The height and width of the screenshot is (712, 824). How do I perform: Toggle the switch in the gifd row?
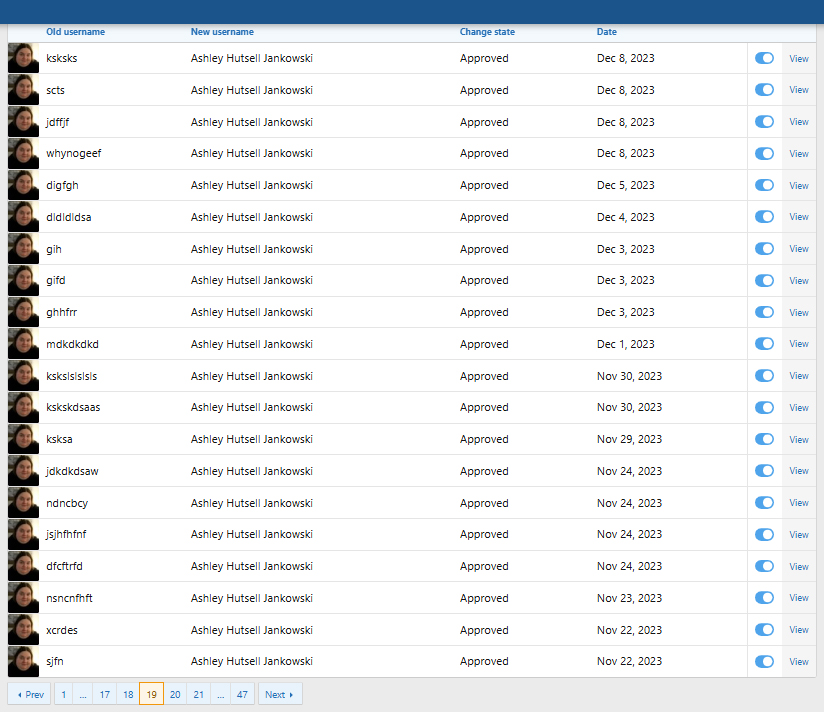coord(764,281)
